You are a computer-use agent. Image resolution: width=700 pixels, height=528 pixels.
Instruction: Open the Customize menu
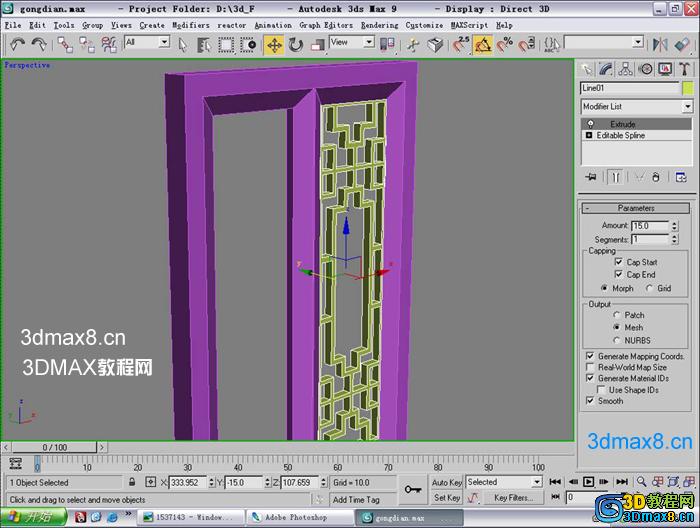(424, 25)
